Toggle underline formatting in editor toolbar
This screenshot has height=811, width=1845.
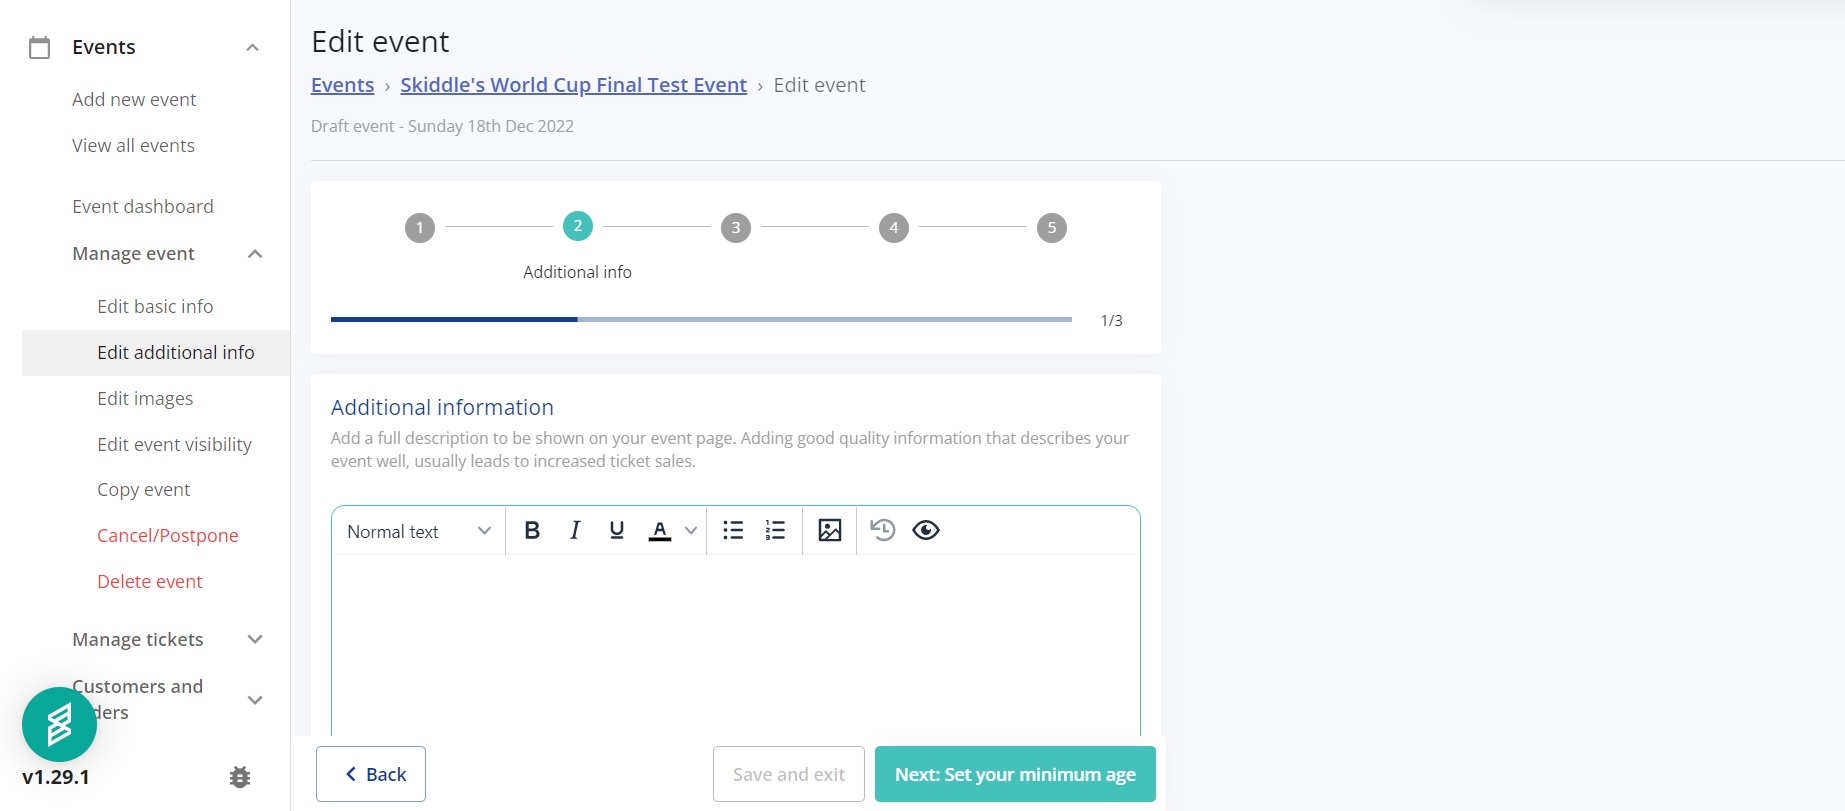tap(617, 531)
